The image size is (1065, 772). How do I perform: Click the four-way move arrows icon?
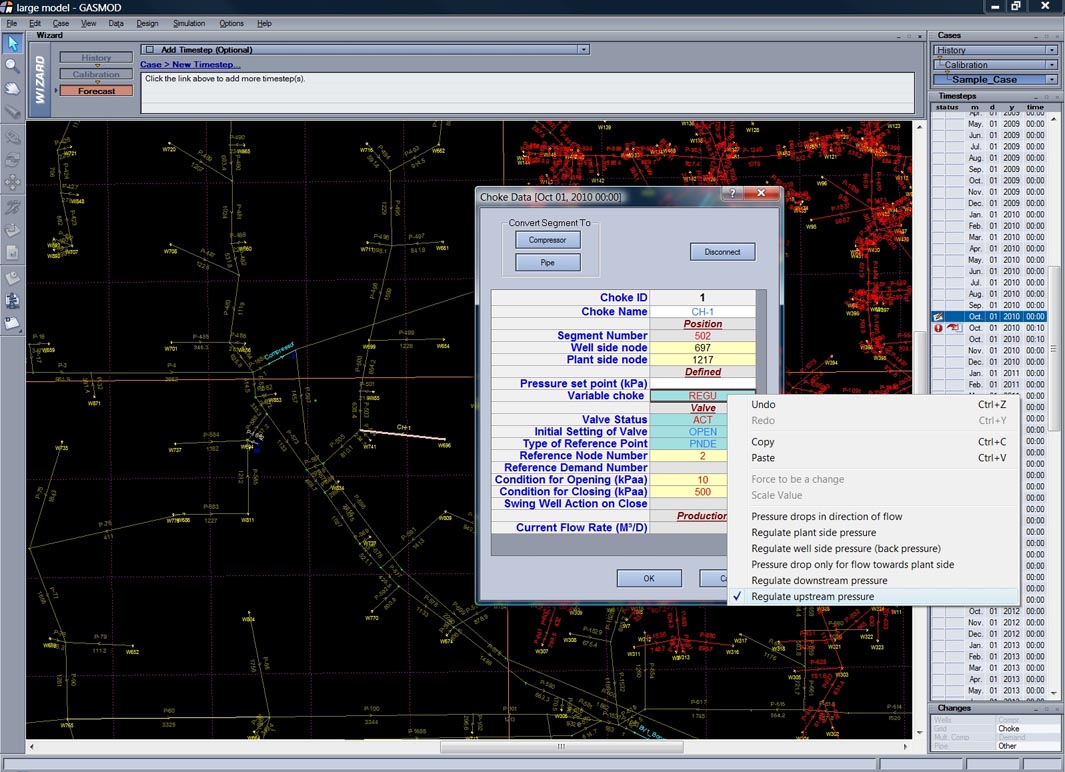point(13,182)
